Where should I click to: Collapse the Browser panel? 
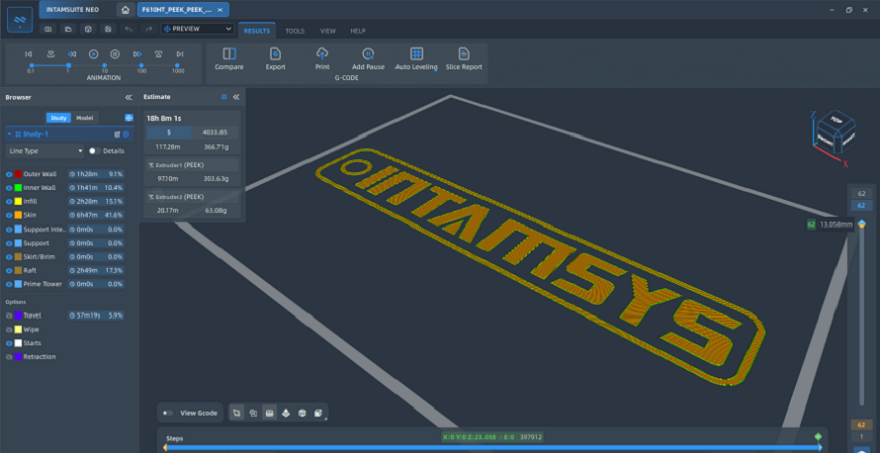tap(129, 97)
